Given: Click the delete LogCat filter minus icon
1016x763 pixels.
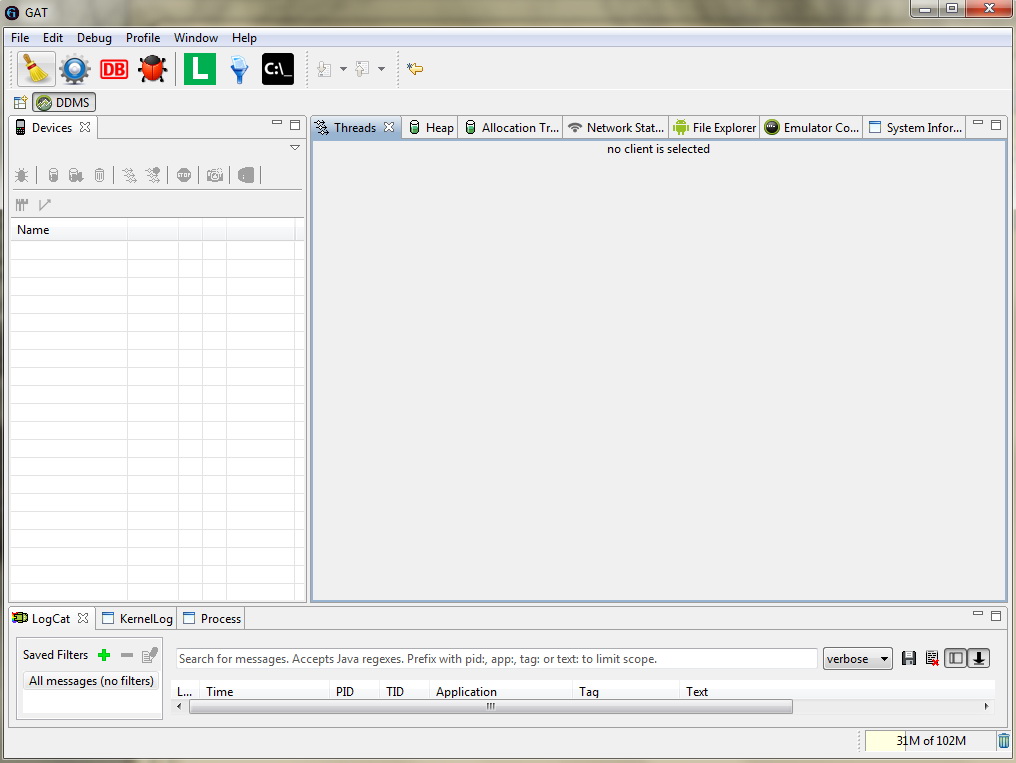Looking at the screenshot, I should [127, 655].
